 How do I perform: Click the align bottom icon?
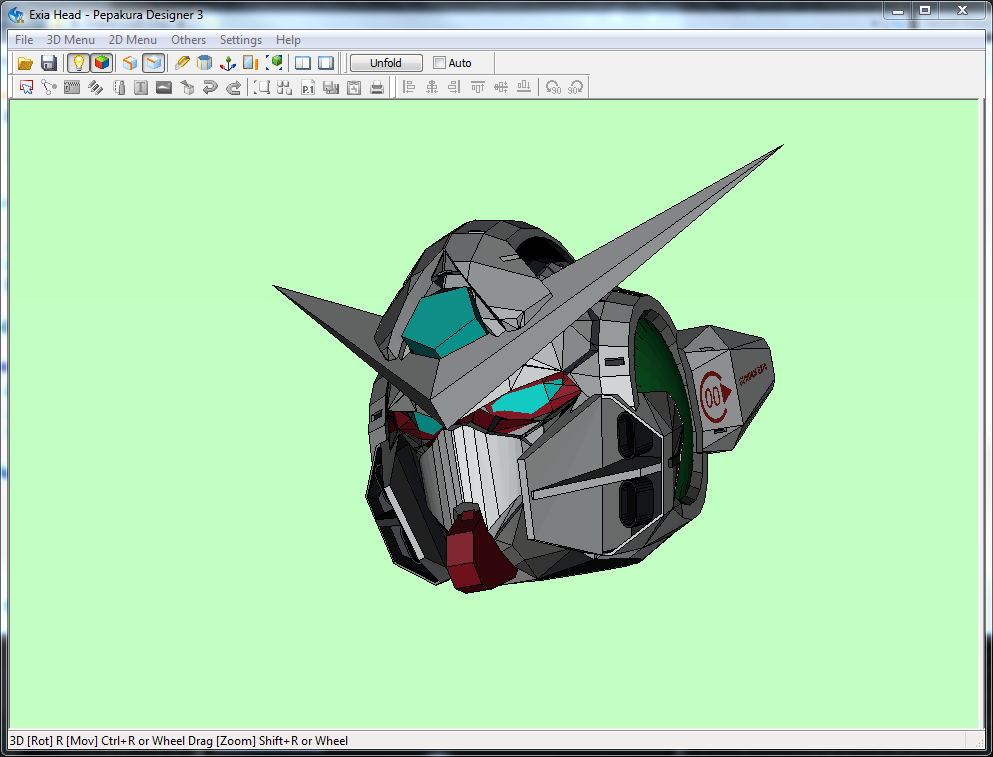pos(524,87)
